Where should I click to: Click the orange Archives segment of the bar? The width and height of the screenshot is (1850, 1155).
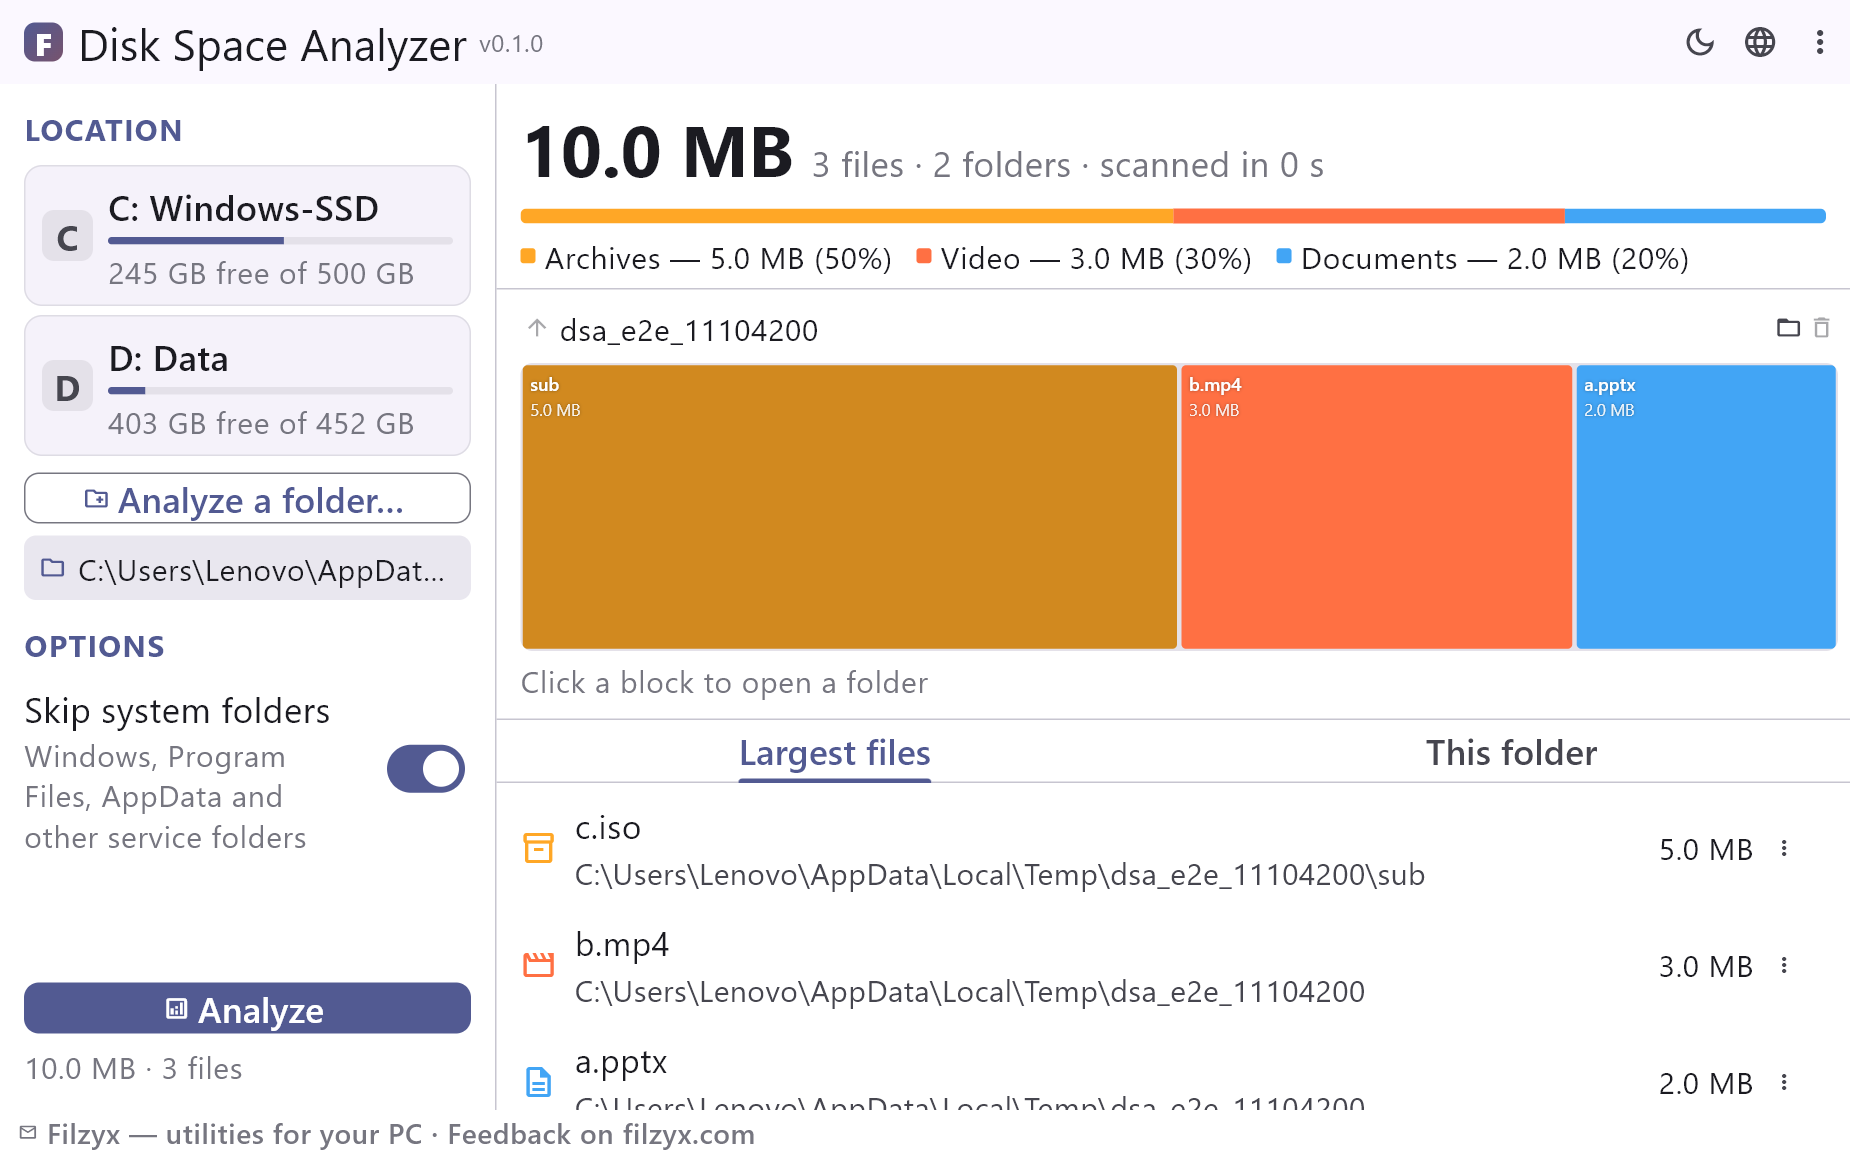[x=847, y=216]
